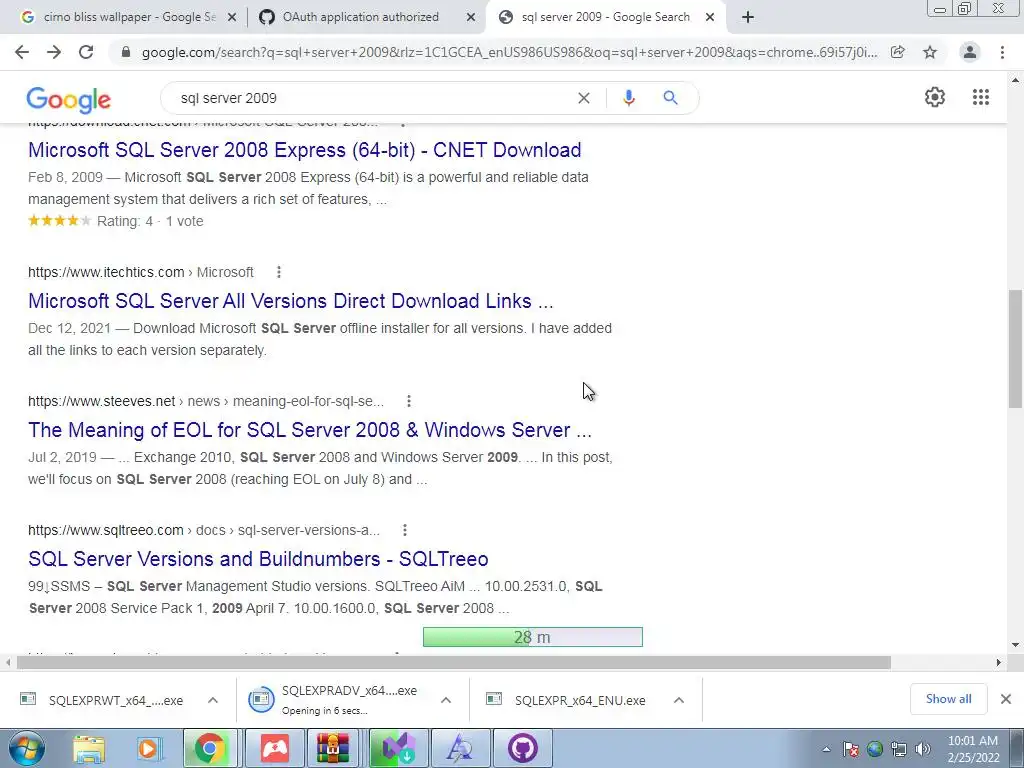The height and width of the screenshot is (768, 1024).
Task: Close the sql server 2009 tab
Action: (710, 18)
